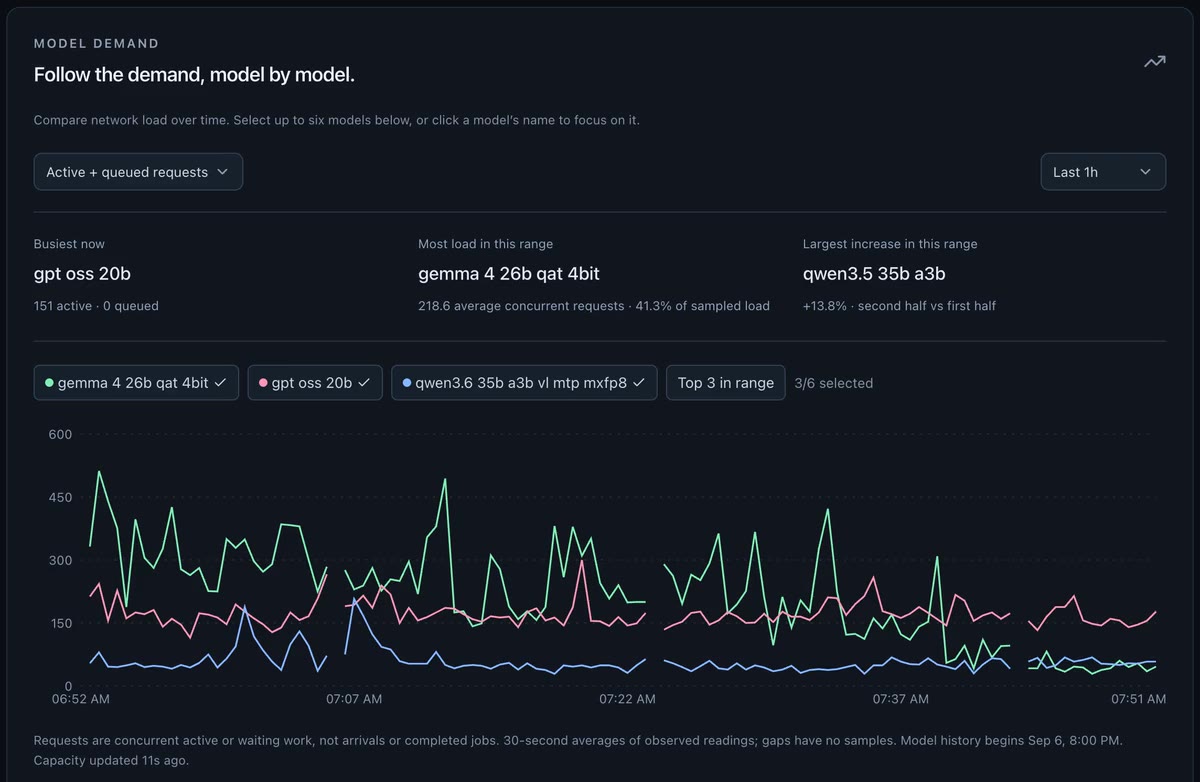1200x782 pixels.
Task: Click largest increase model qwen3.5 35b a3b
Action: 874,274
